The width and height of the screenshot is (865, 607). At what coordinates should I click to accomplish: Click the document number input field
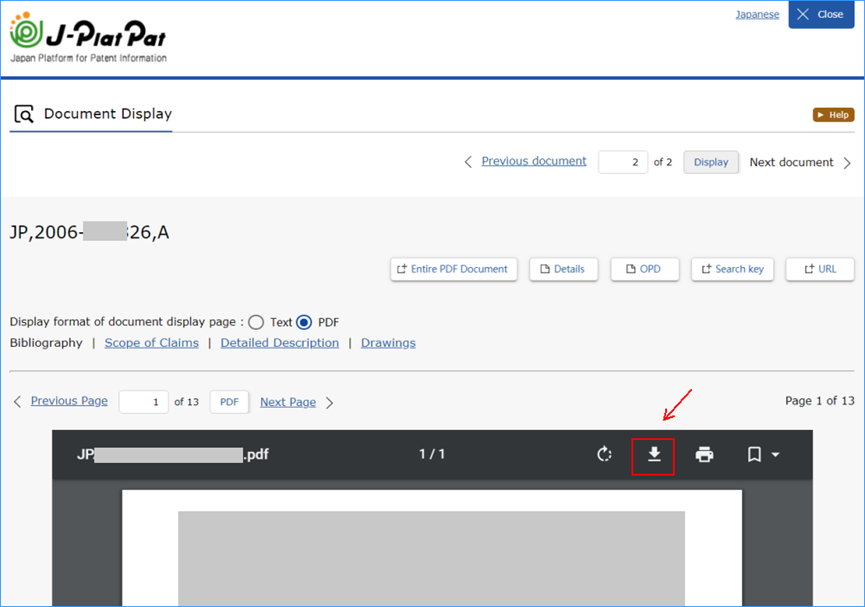(623, 162)
